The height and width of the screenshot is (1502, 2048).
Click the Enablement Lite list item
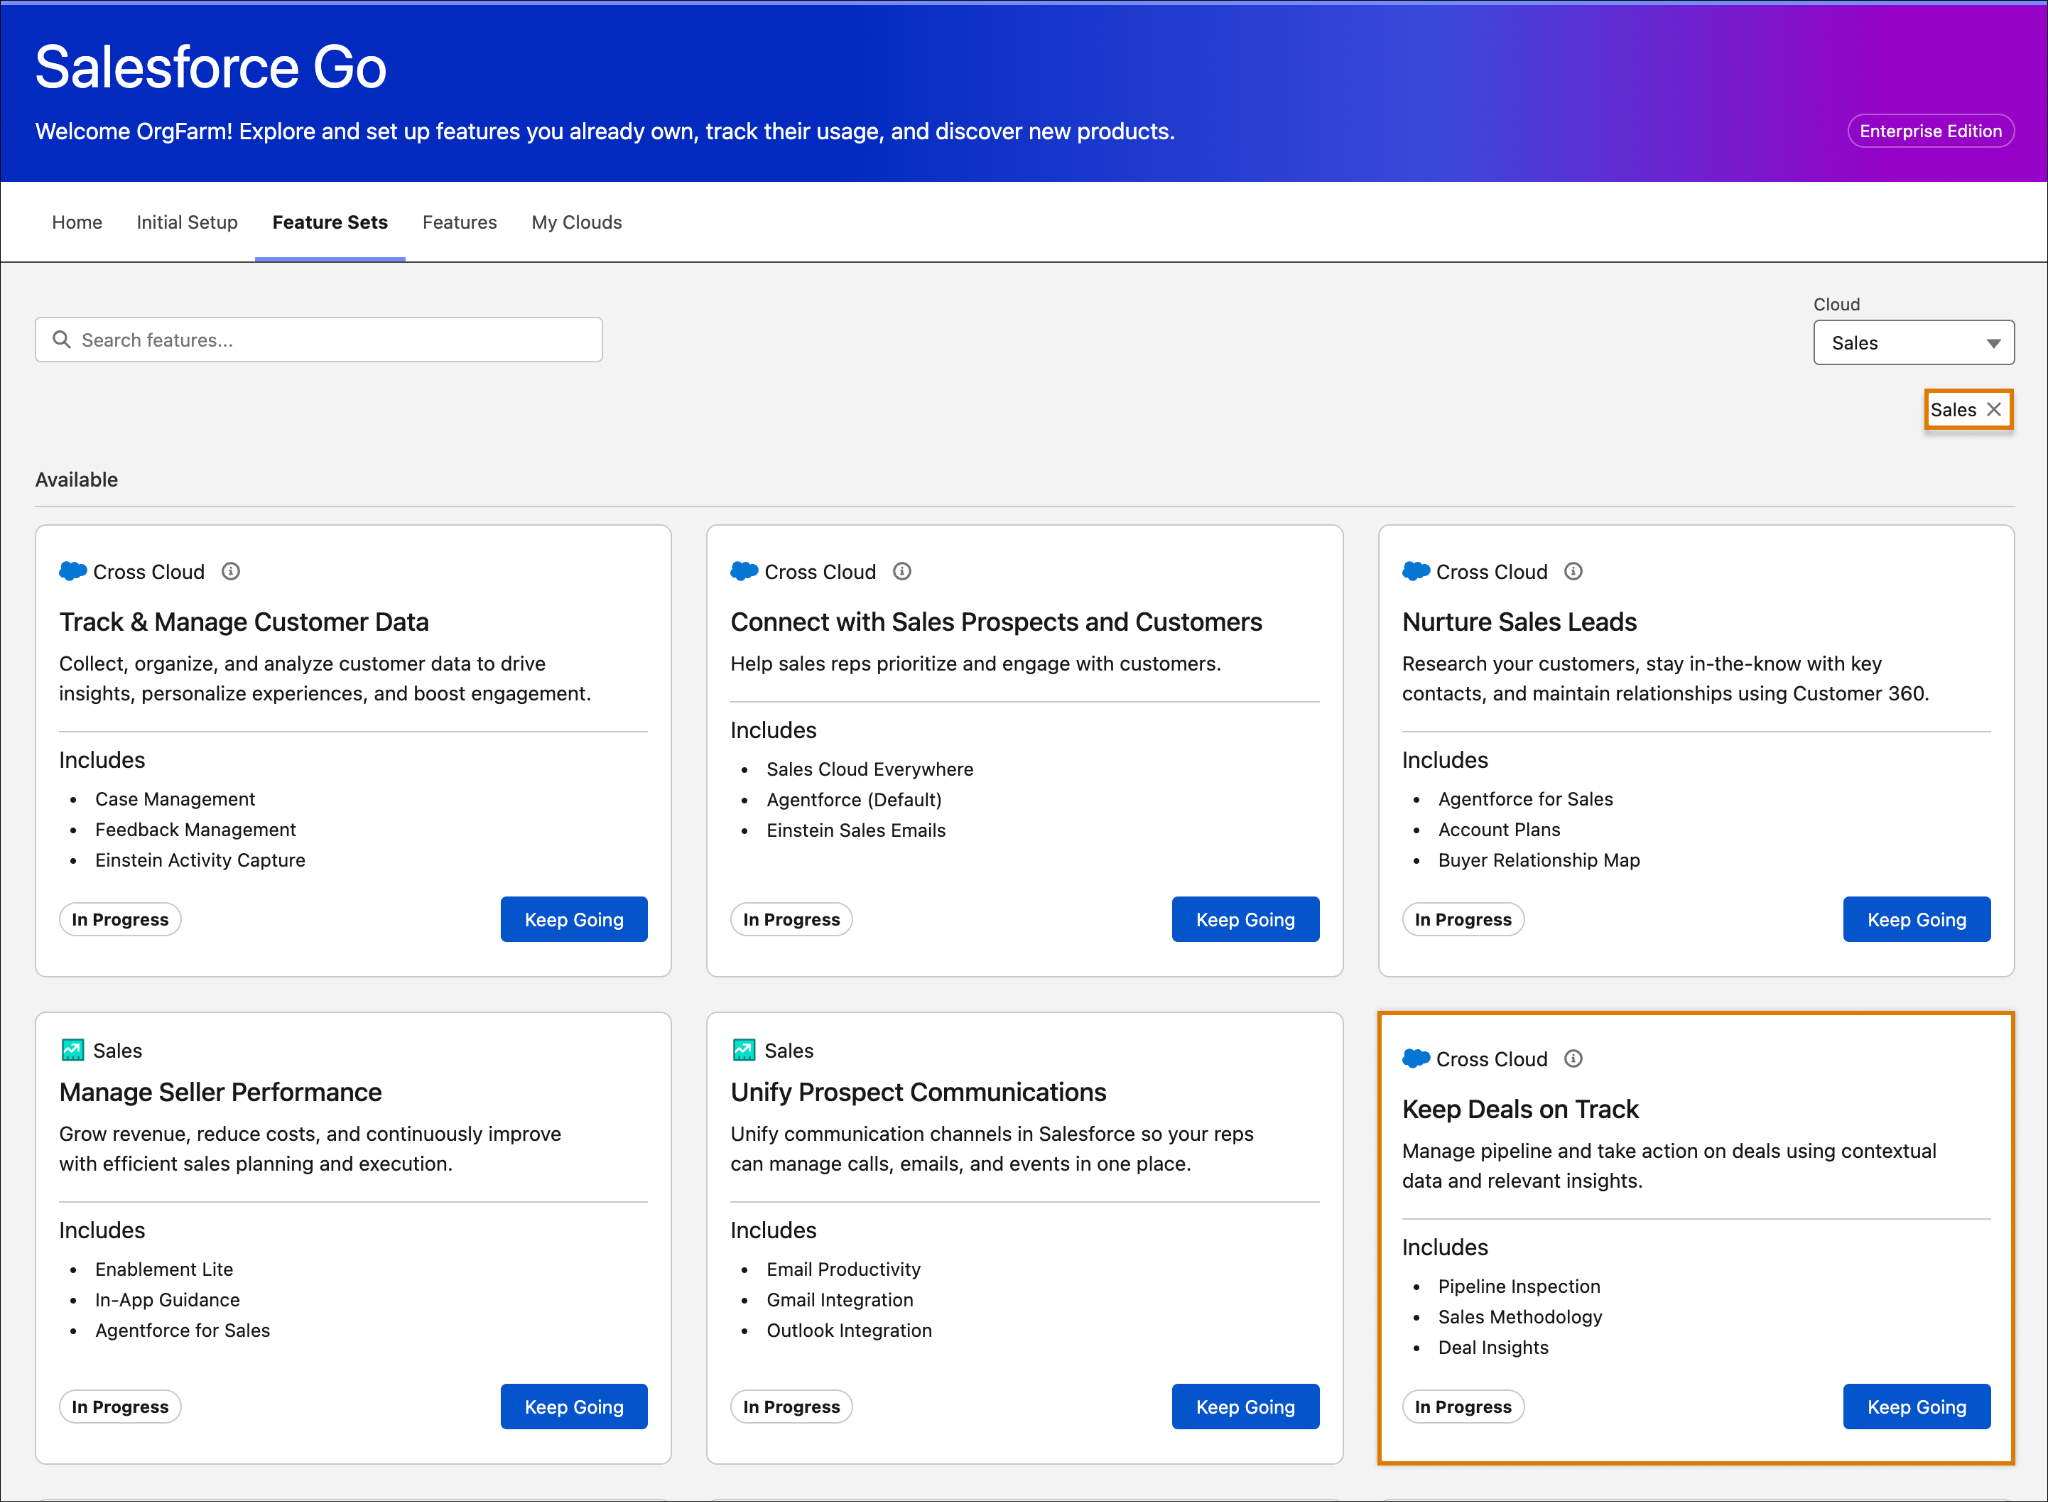click(164, 1269)
